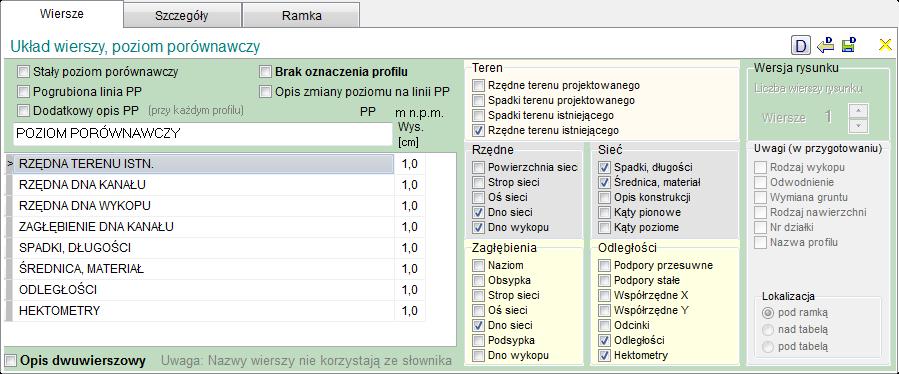The height and width of the screenshot is (374, 899).
Task: Uncheck Odległości checkbox
Action: (604, 340)
